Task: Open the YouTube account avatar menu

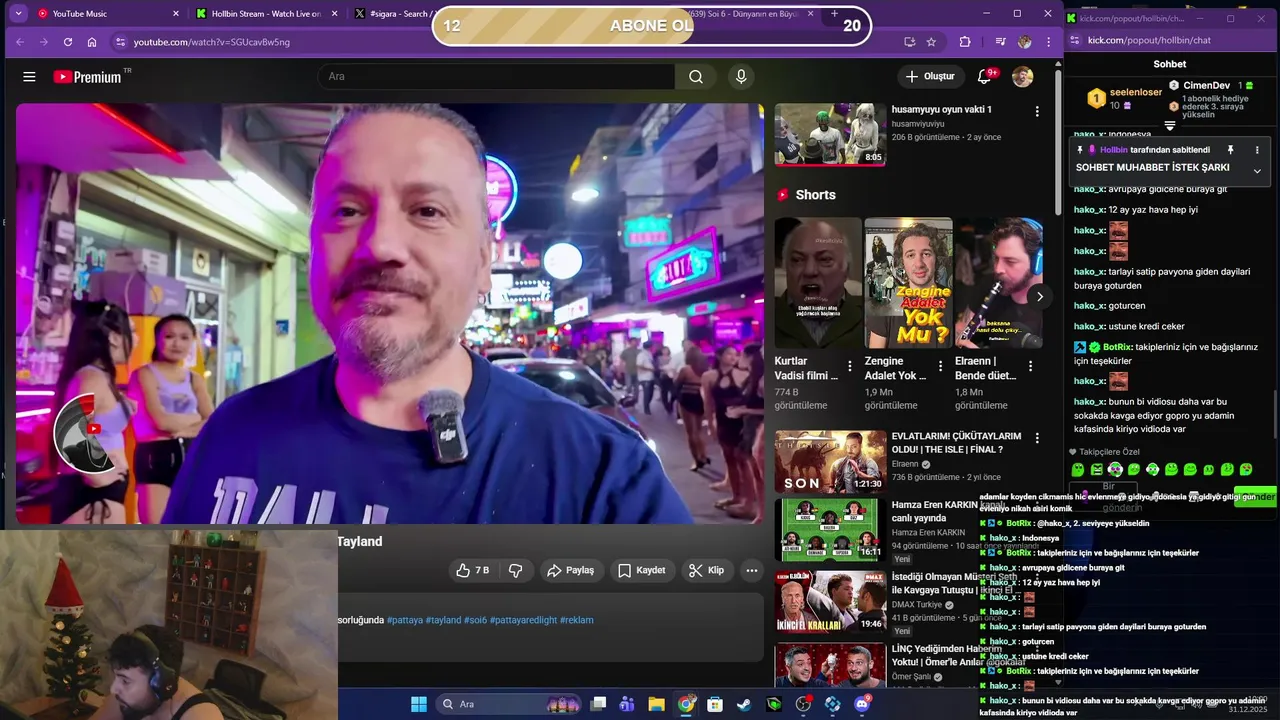Action: click(1022, 77)
